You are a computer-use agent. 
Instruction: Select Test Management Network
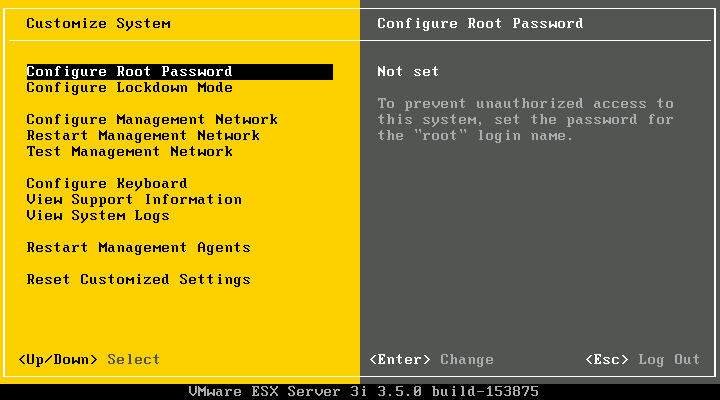129,152
